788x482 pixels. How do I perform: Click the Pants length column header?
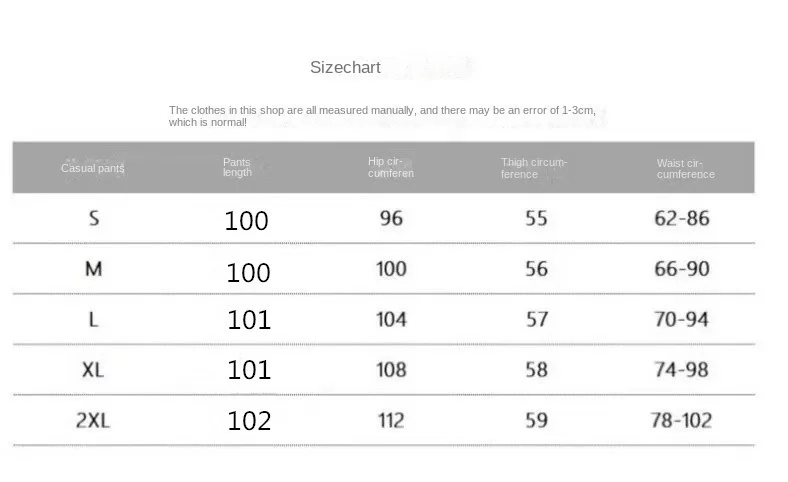(x=237, y=167)
